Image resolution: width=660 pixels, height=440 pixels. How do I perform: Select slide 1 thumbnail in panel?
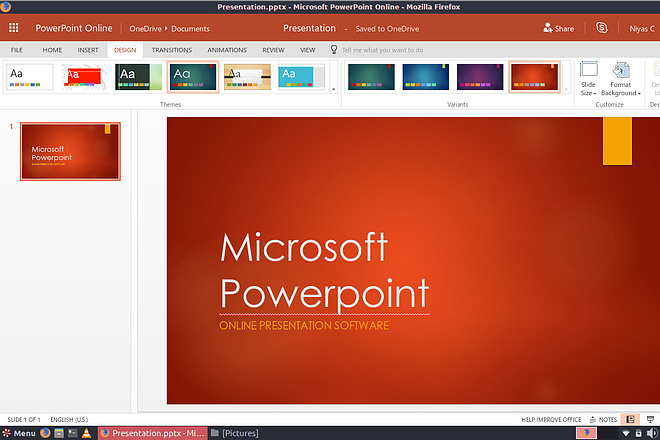click(70, 151)
